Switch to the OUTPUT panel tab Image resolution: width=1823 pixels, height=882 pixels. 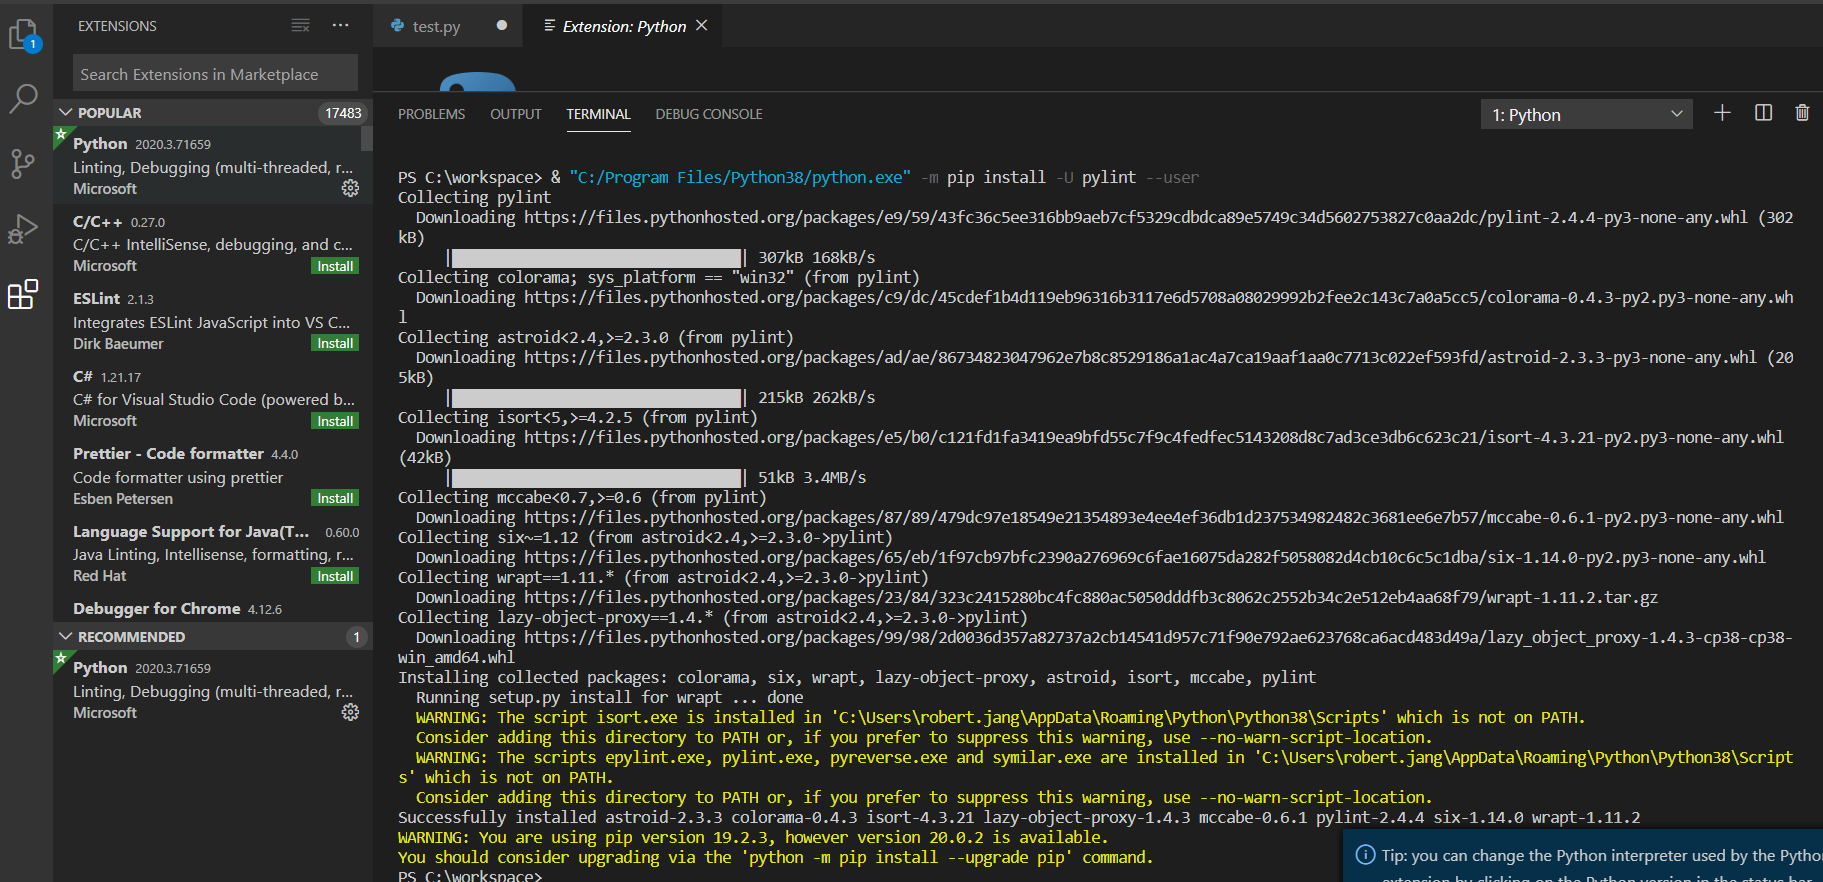pyautogui.click(x=516, y=115)
